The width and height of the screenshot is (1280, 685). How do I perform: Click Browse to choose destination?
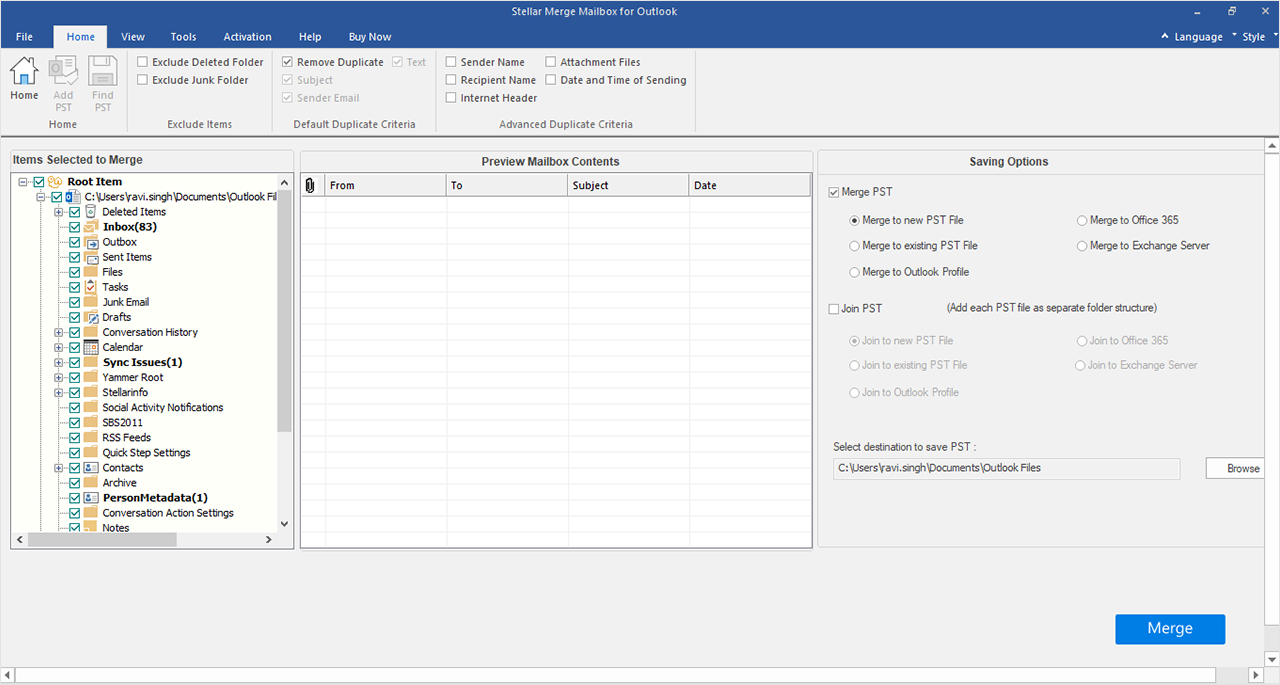pos(1242,468)
